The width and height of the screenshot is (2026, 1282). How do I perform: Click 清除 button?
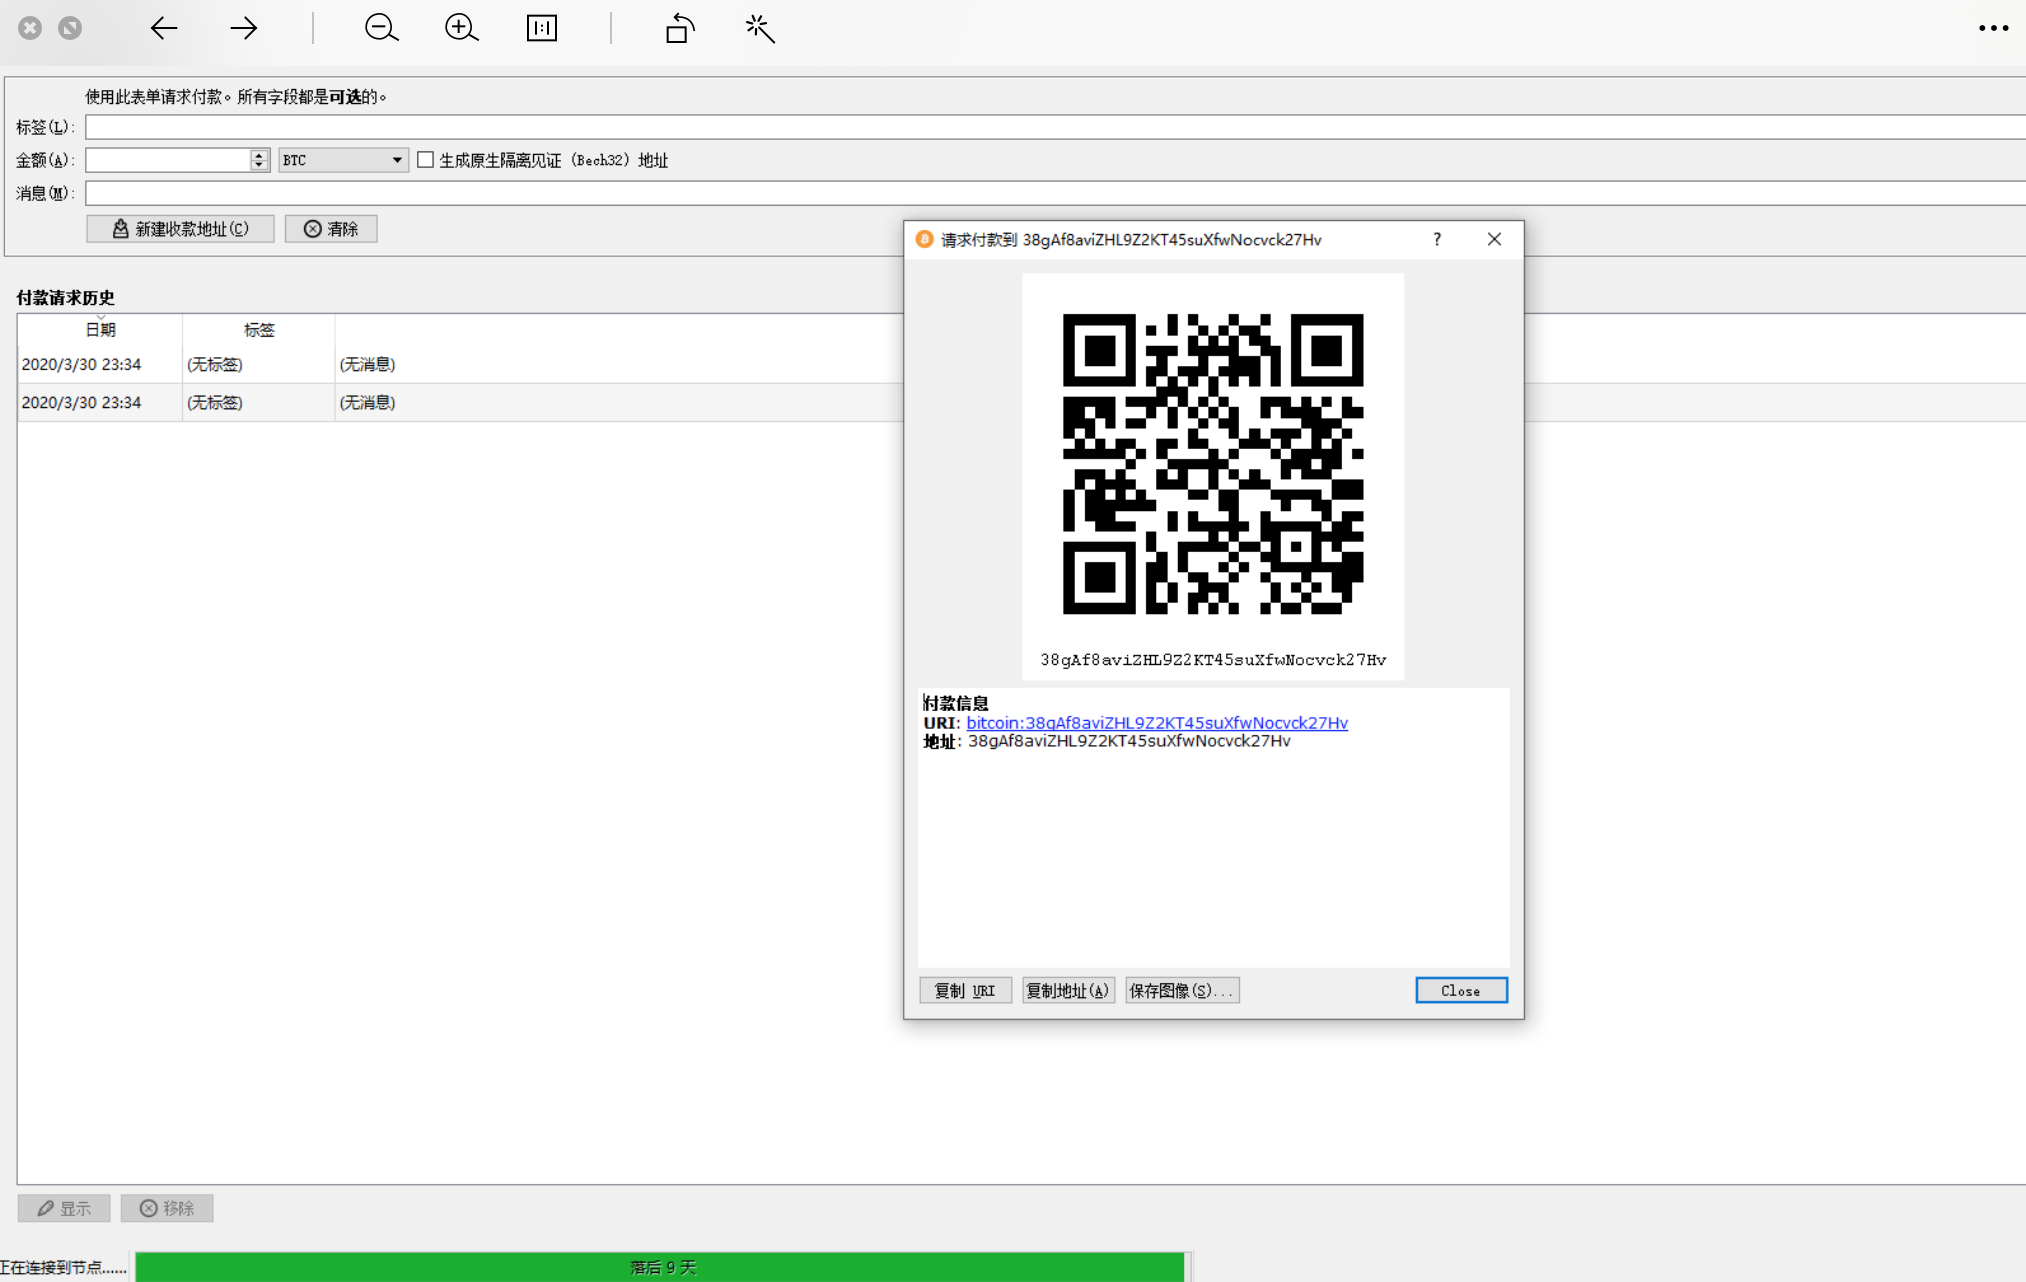coord(331,227)
